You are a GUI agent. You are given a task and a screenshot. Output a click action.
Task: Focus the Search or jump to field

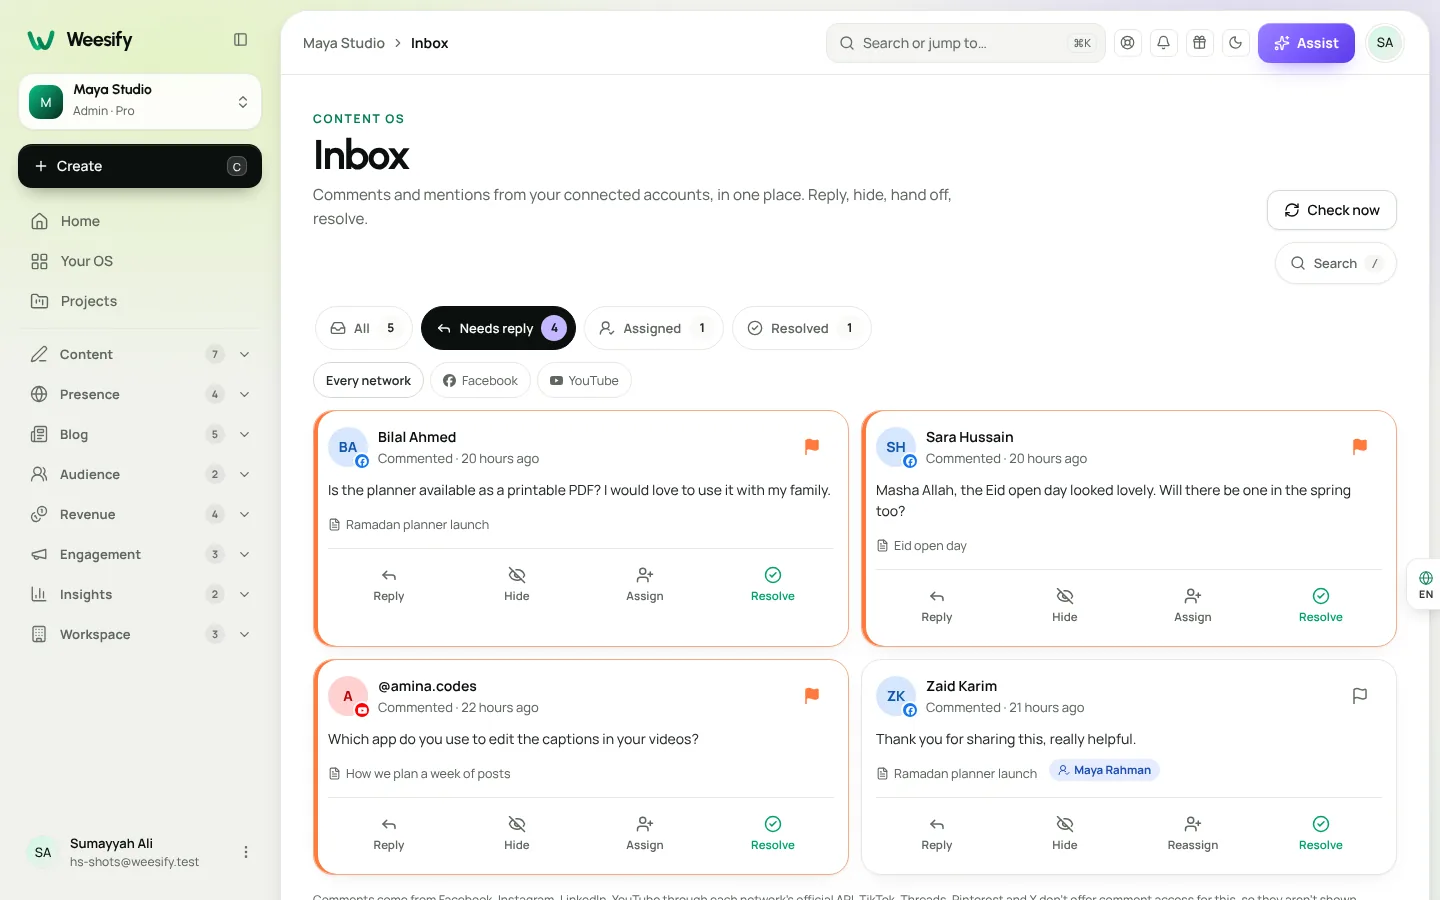click(966, 43)
